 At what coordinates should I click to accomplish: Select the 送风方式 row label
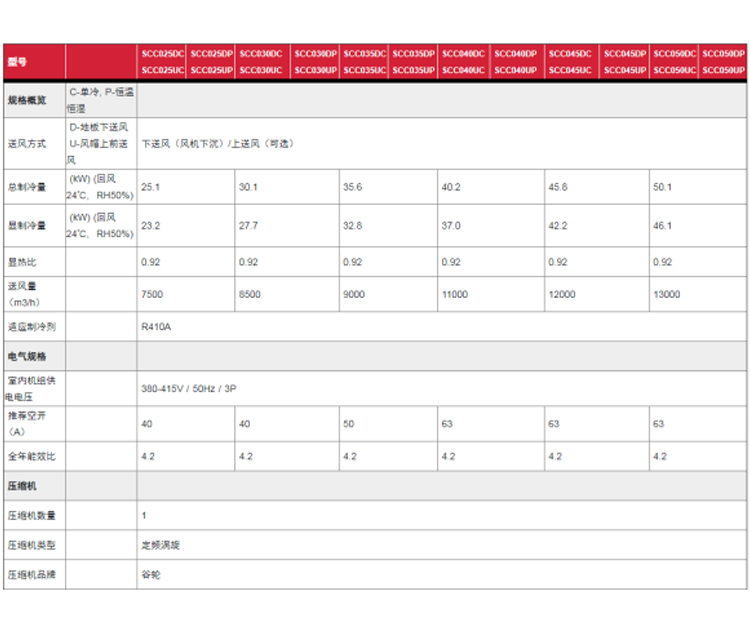pyautogui.click(x=27, y=144)
